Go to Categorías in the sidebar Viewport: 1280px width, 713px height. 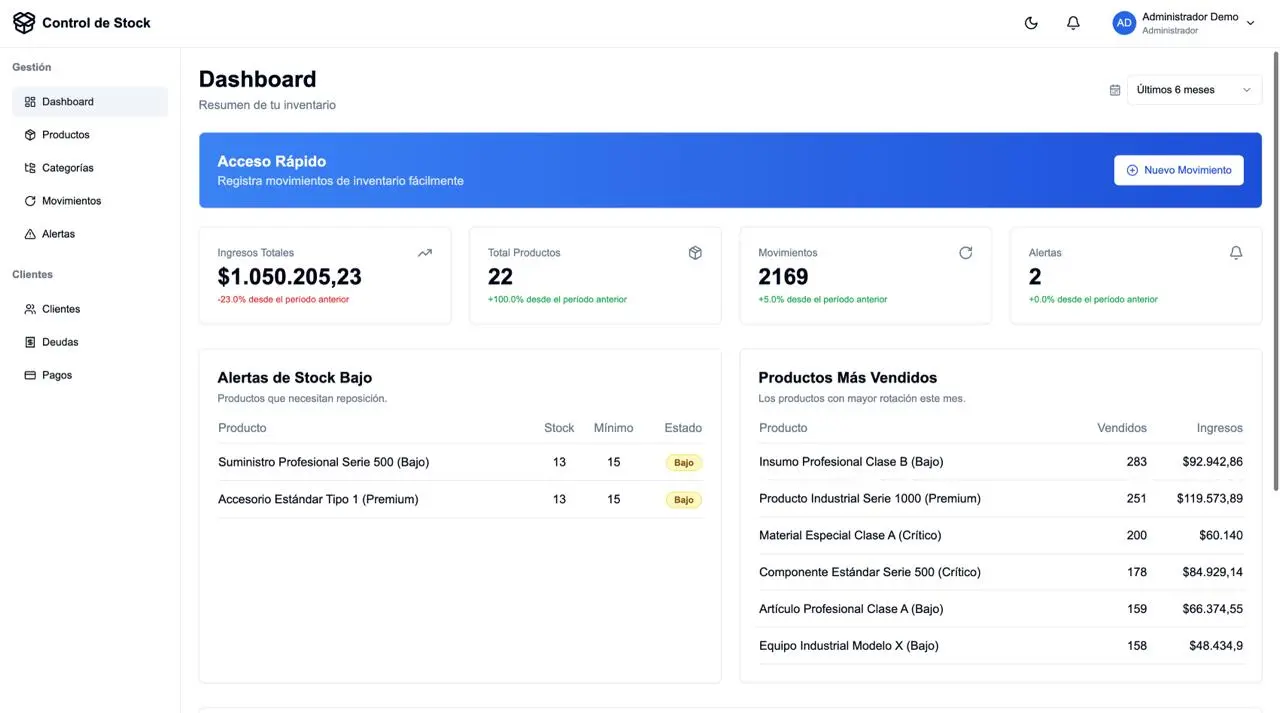point(68,168)
